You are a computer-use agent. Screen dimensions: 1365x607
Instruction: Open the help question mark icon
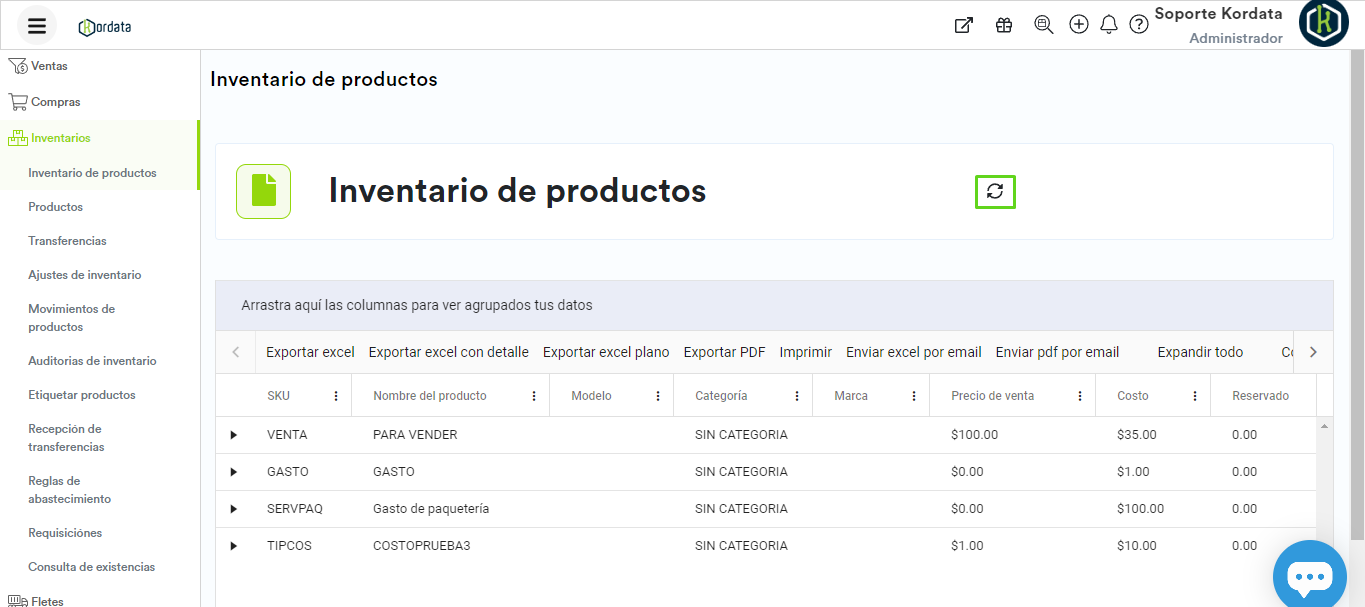pos(1138,25)
